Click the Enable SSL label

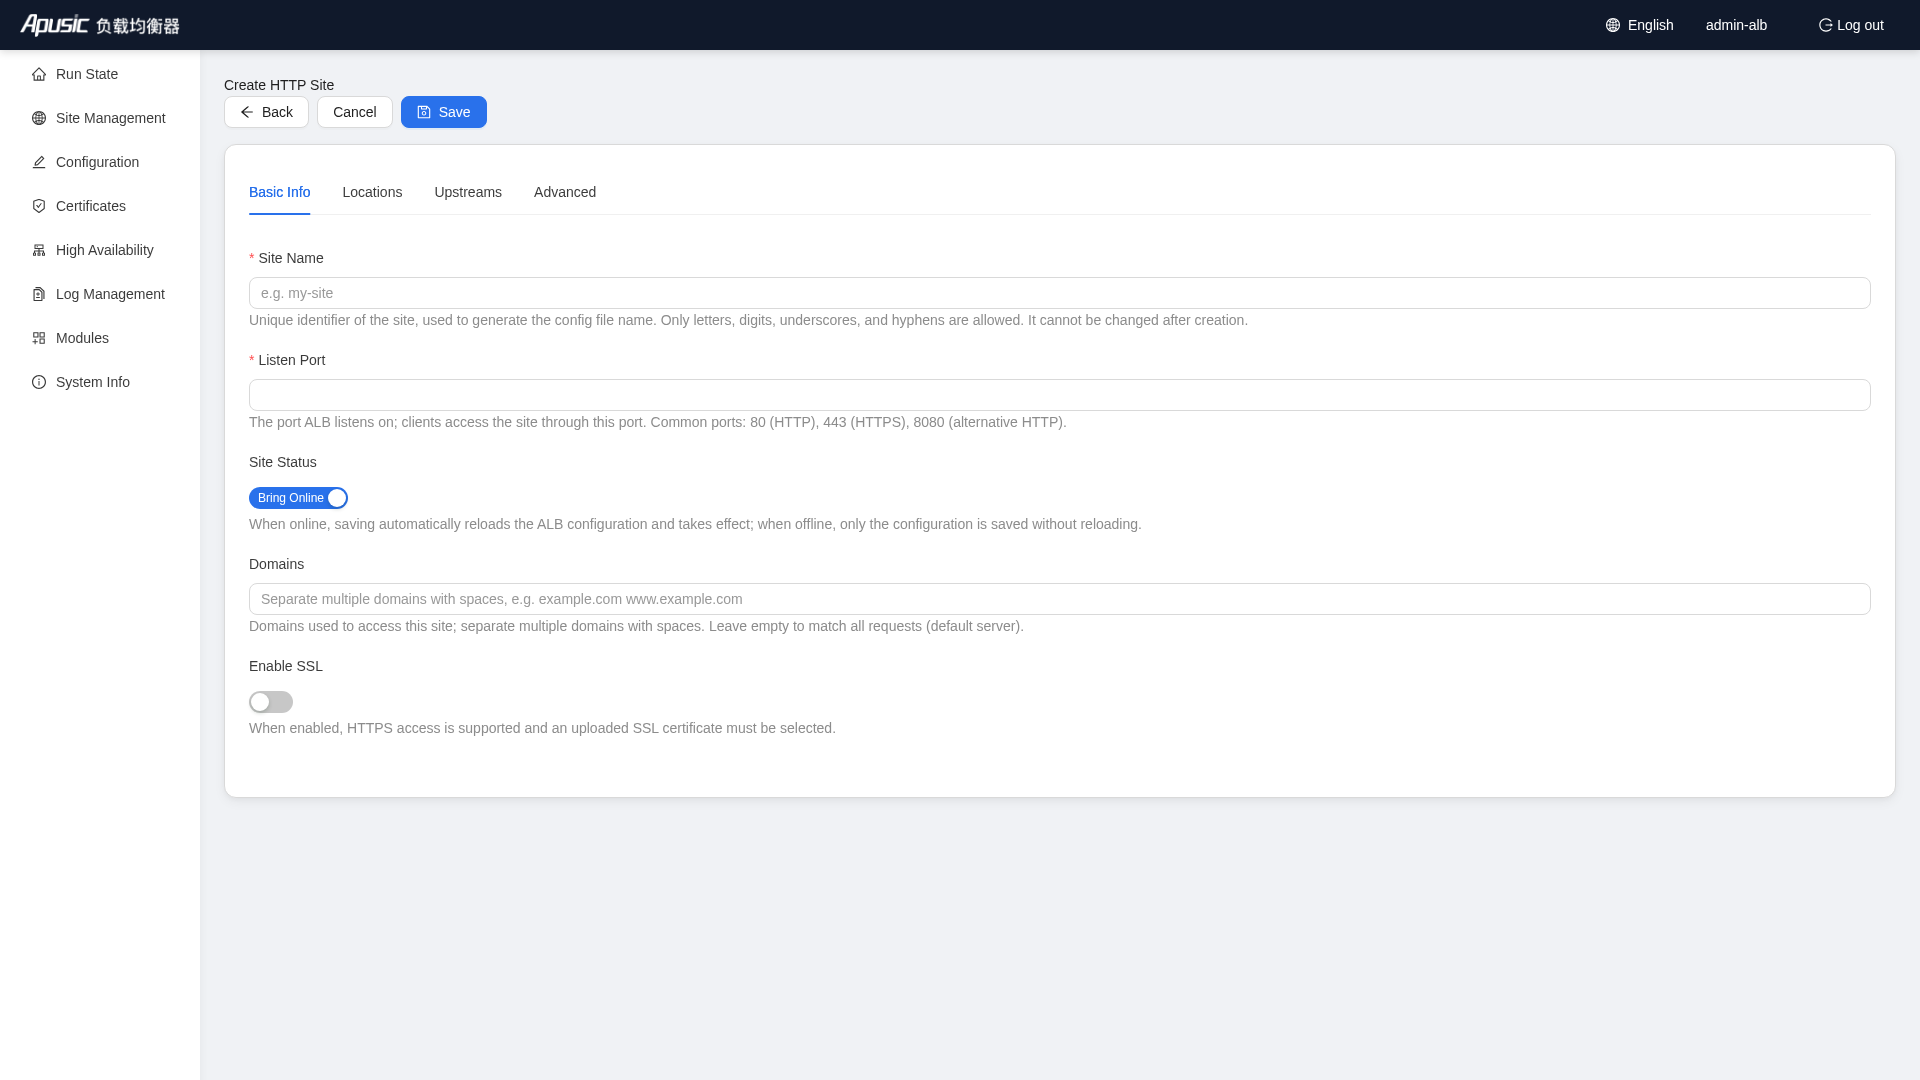pyautogui.click(x=286, y=666)
